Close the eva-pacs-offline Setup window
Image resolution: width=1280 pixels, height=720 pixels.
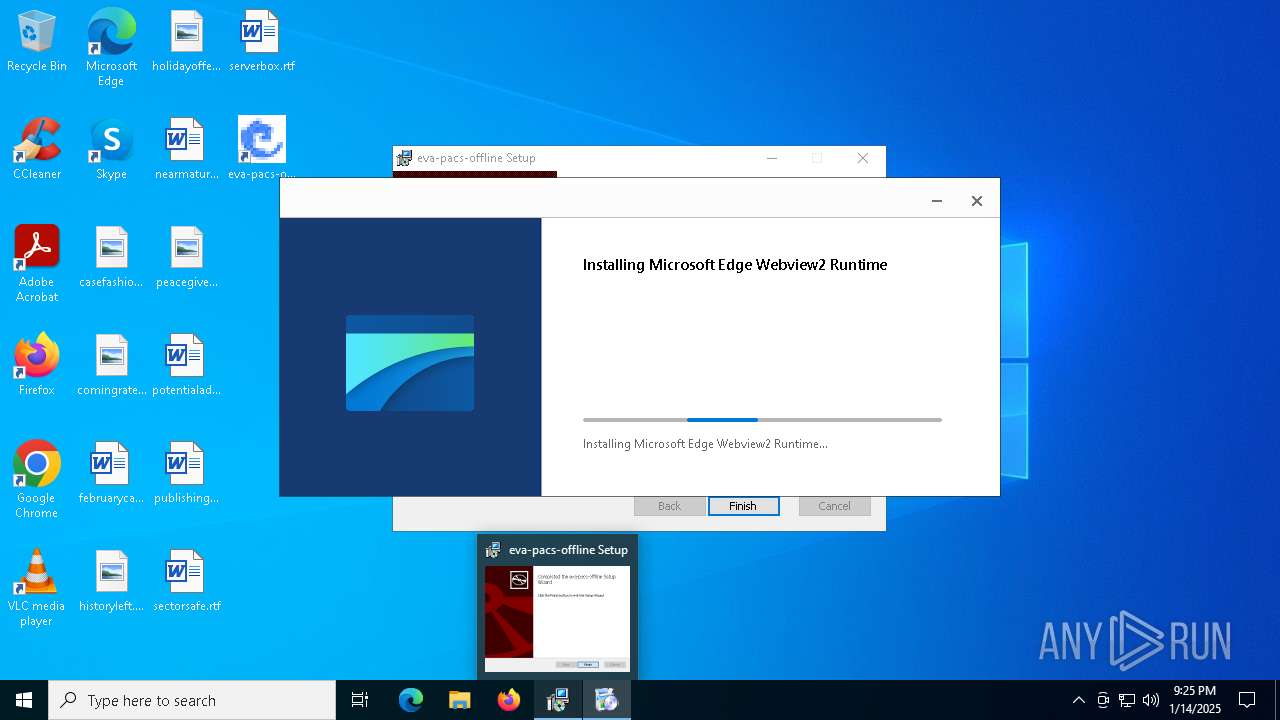[x=863, y=158]
